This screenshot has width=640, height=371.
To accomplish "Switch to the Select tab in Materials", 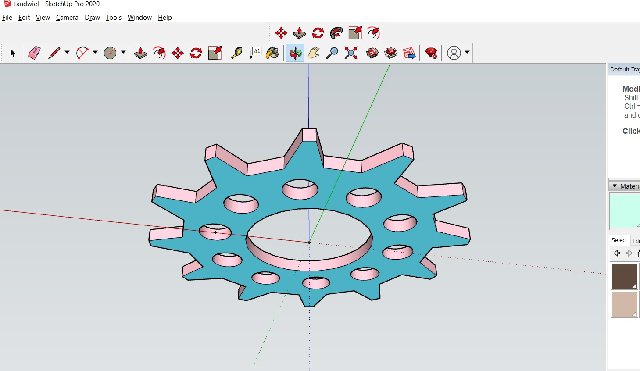I will [618, 240].
